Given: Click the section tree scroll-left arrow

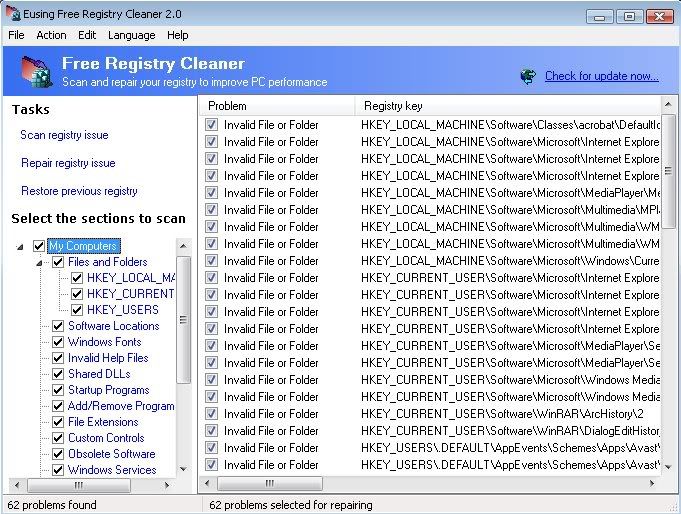Looking at the screenshot, I should (17, 485).
